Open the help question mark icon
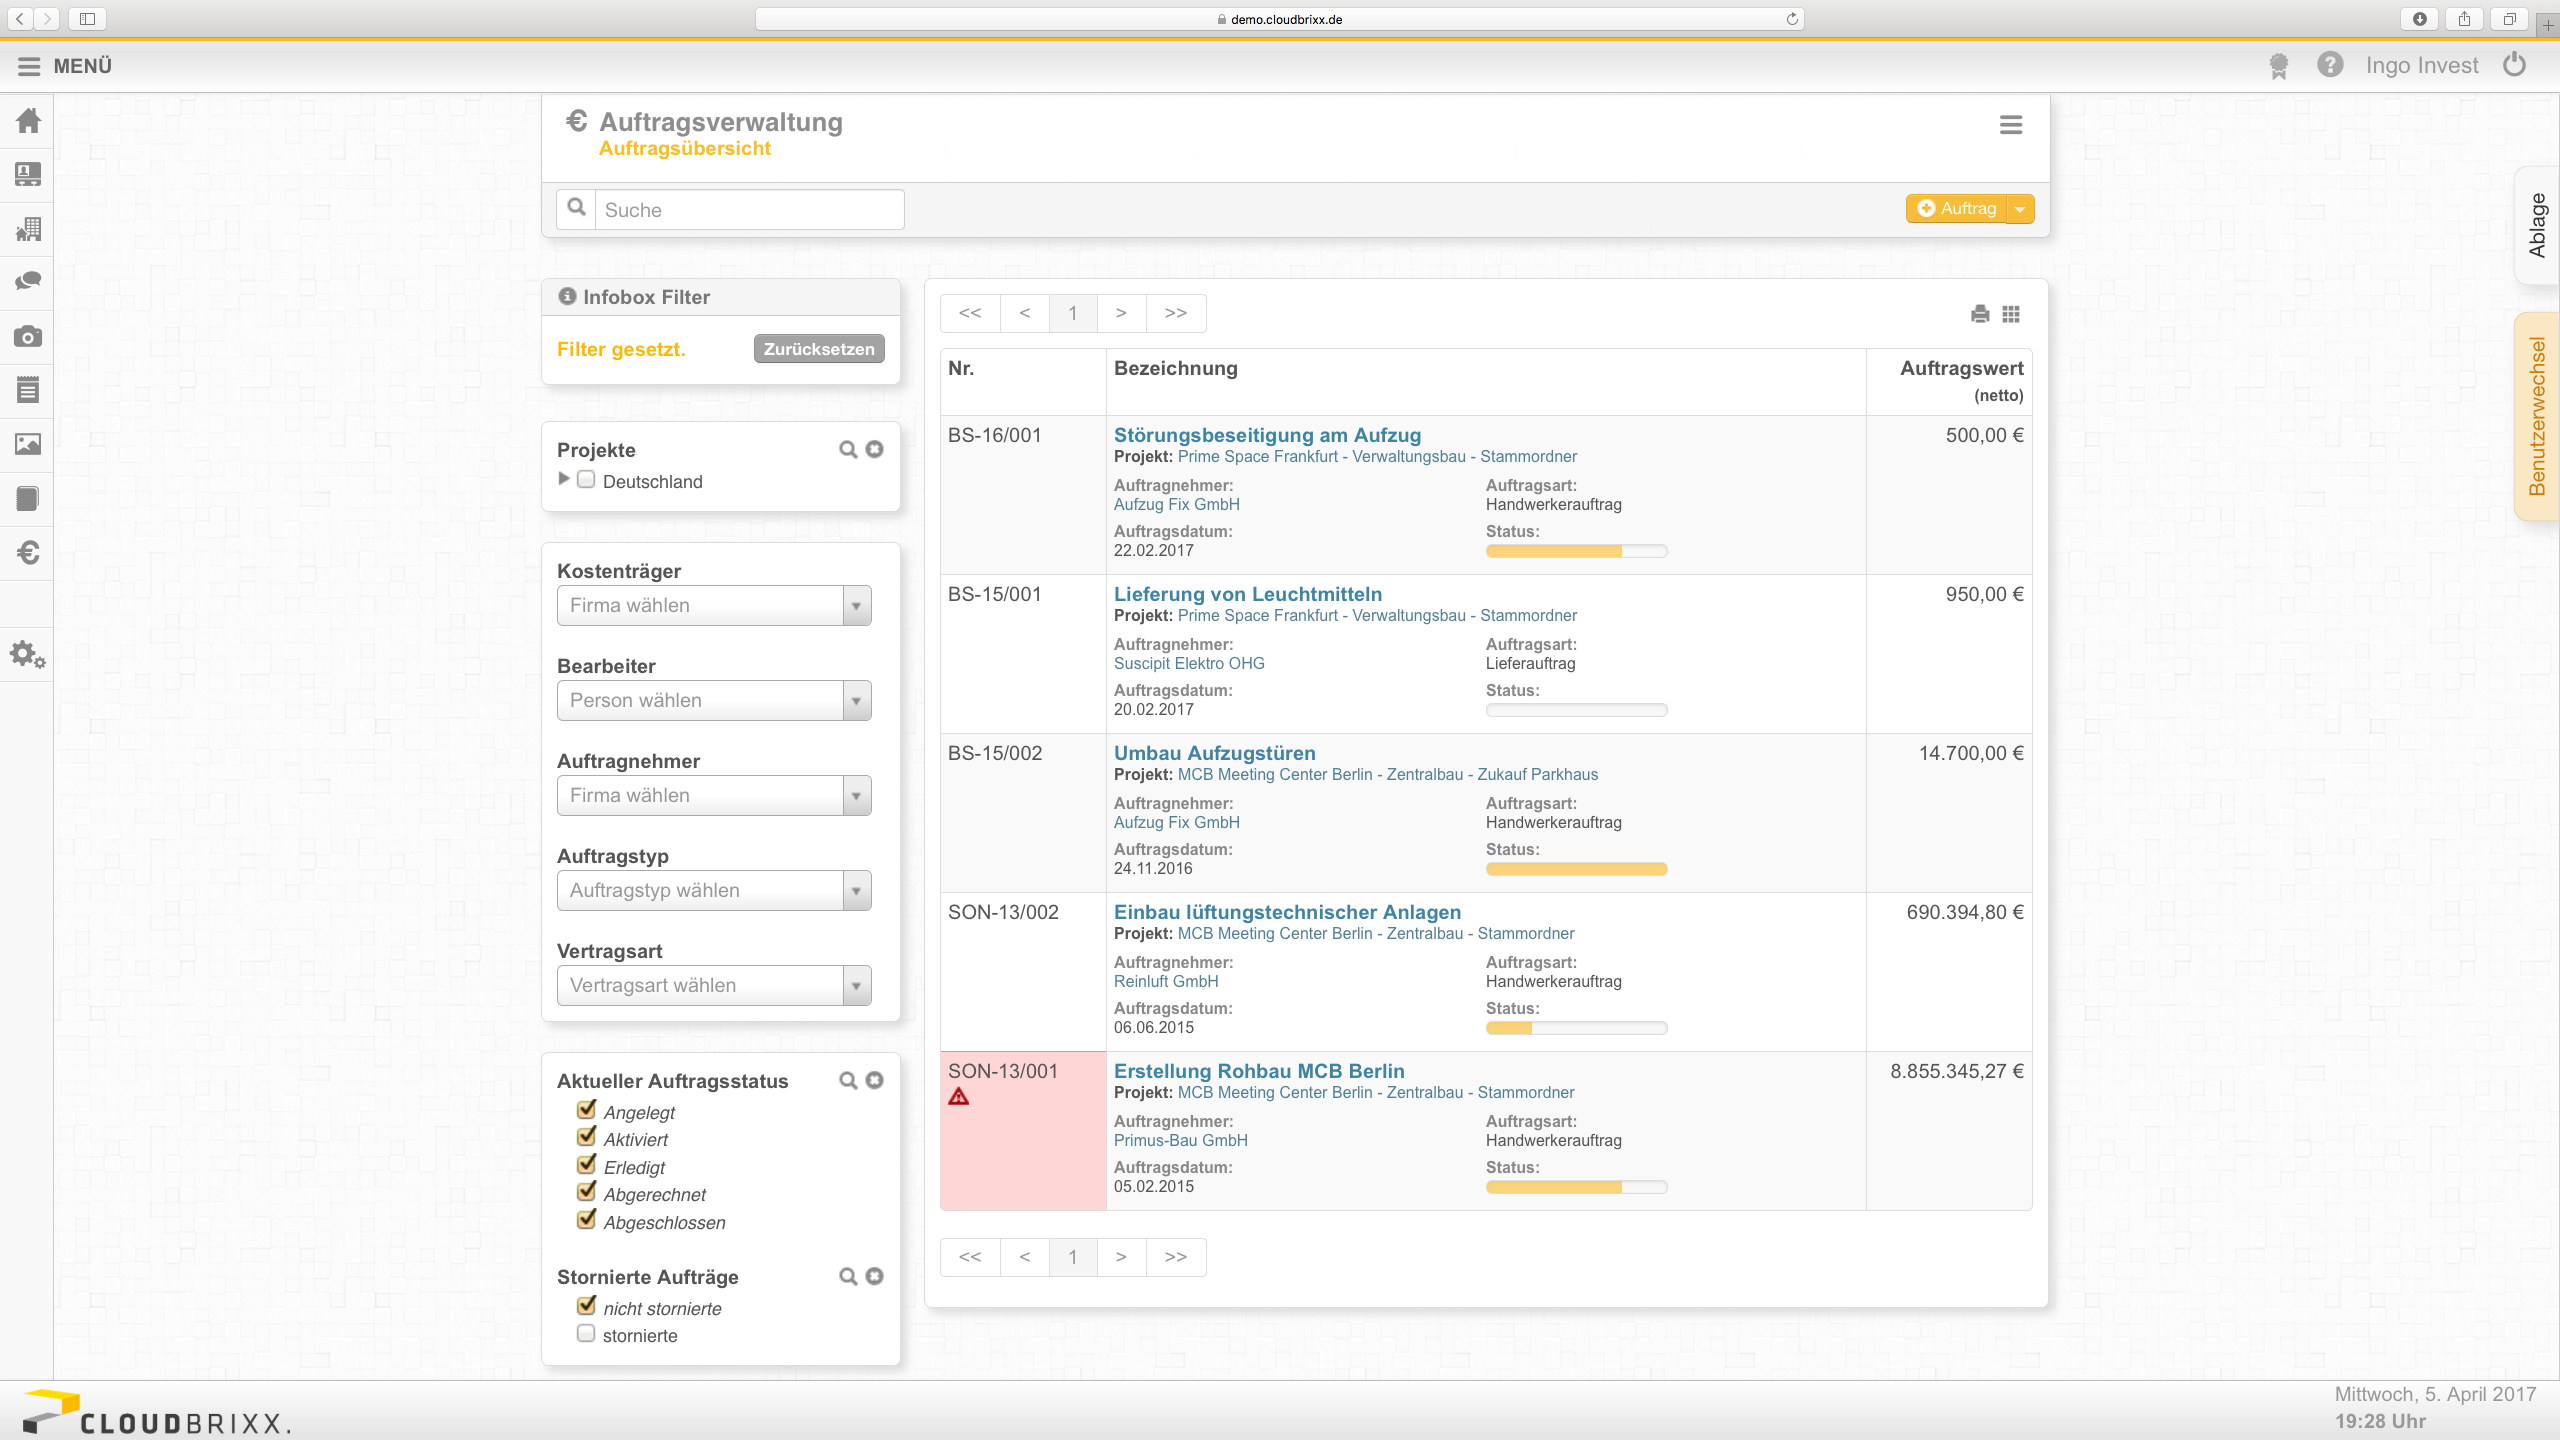The width and height of the screenshot is (2560, 1440). coord(2330,65)
